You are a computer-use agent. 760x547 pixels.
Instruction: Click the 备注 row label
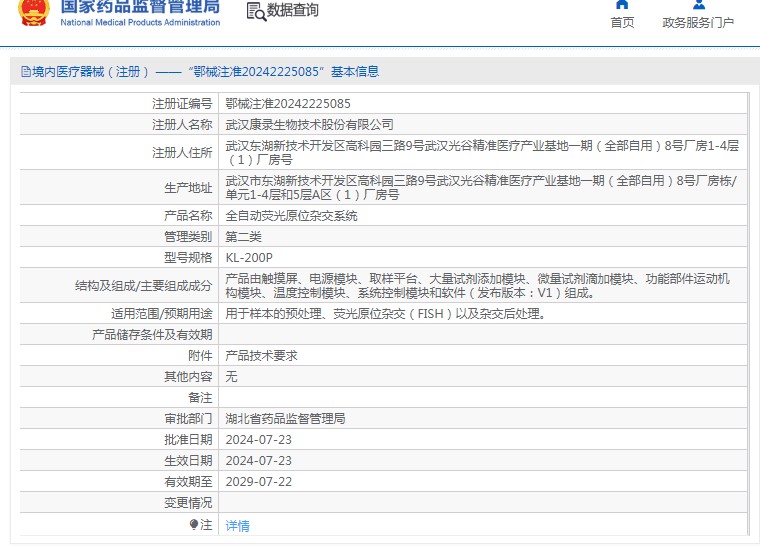tap(200, 398)
